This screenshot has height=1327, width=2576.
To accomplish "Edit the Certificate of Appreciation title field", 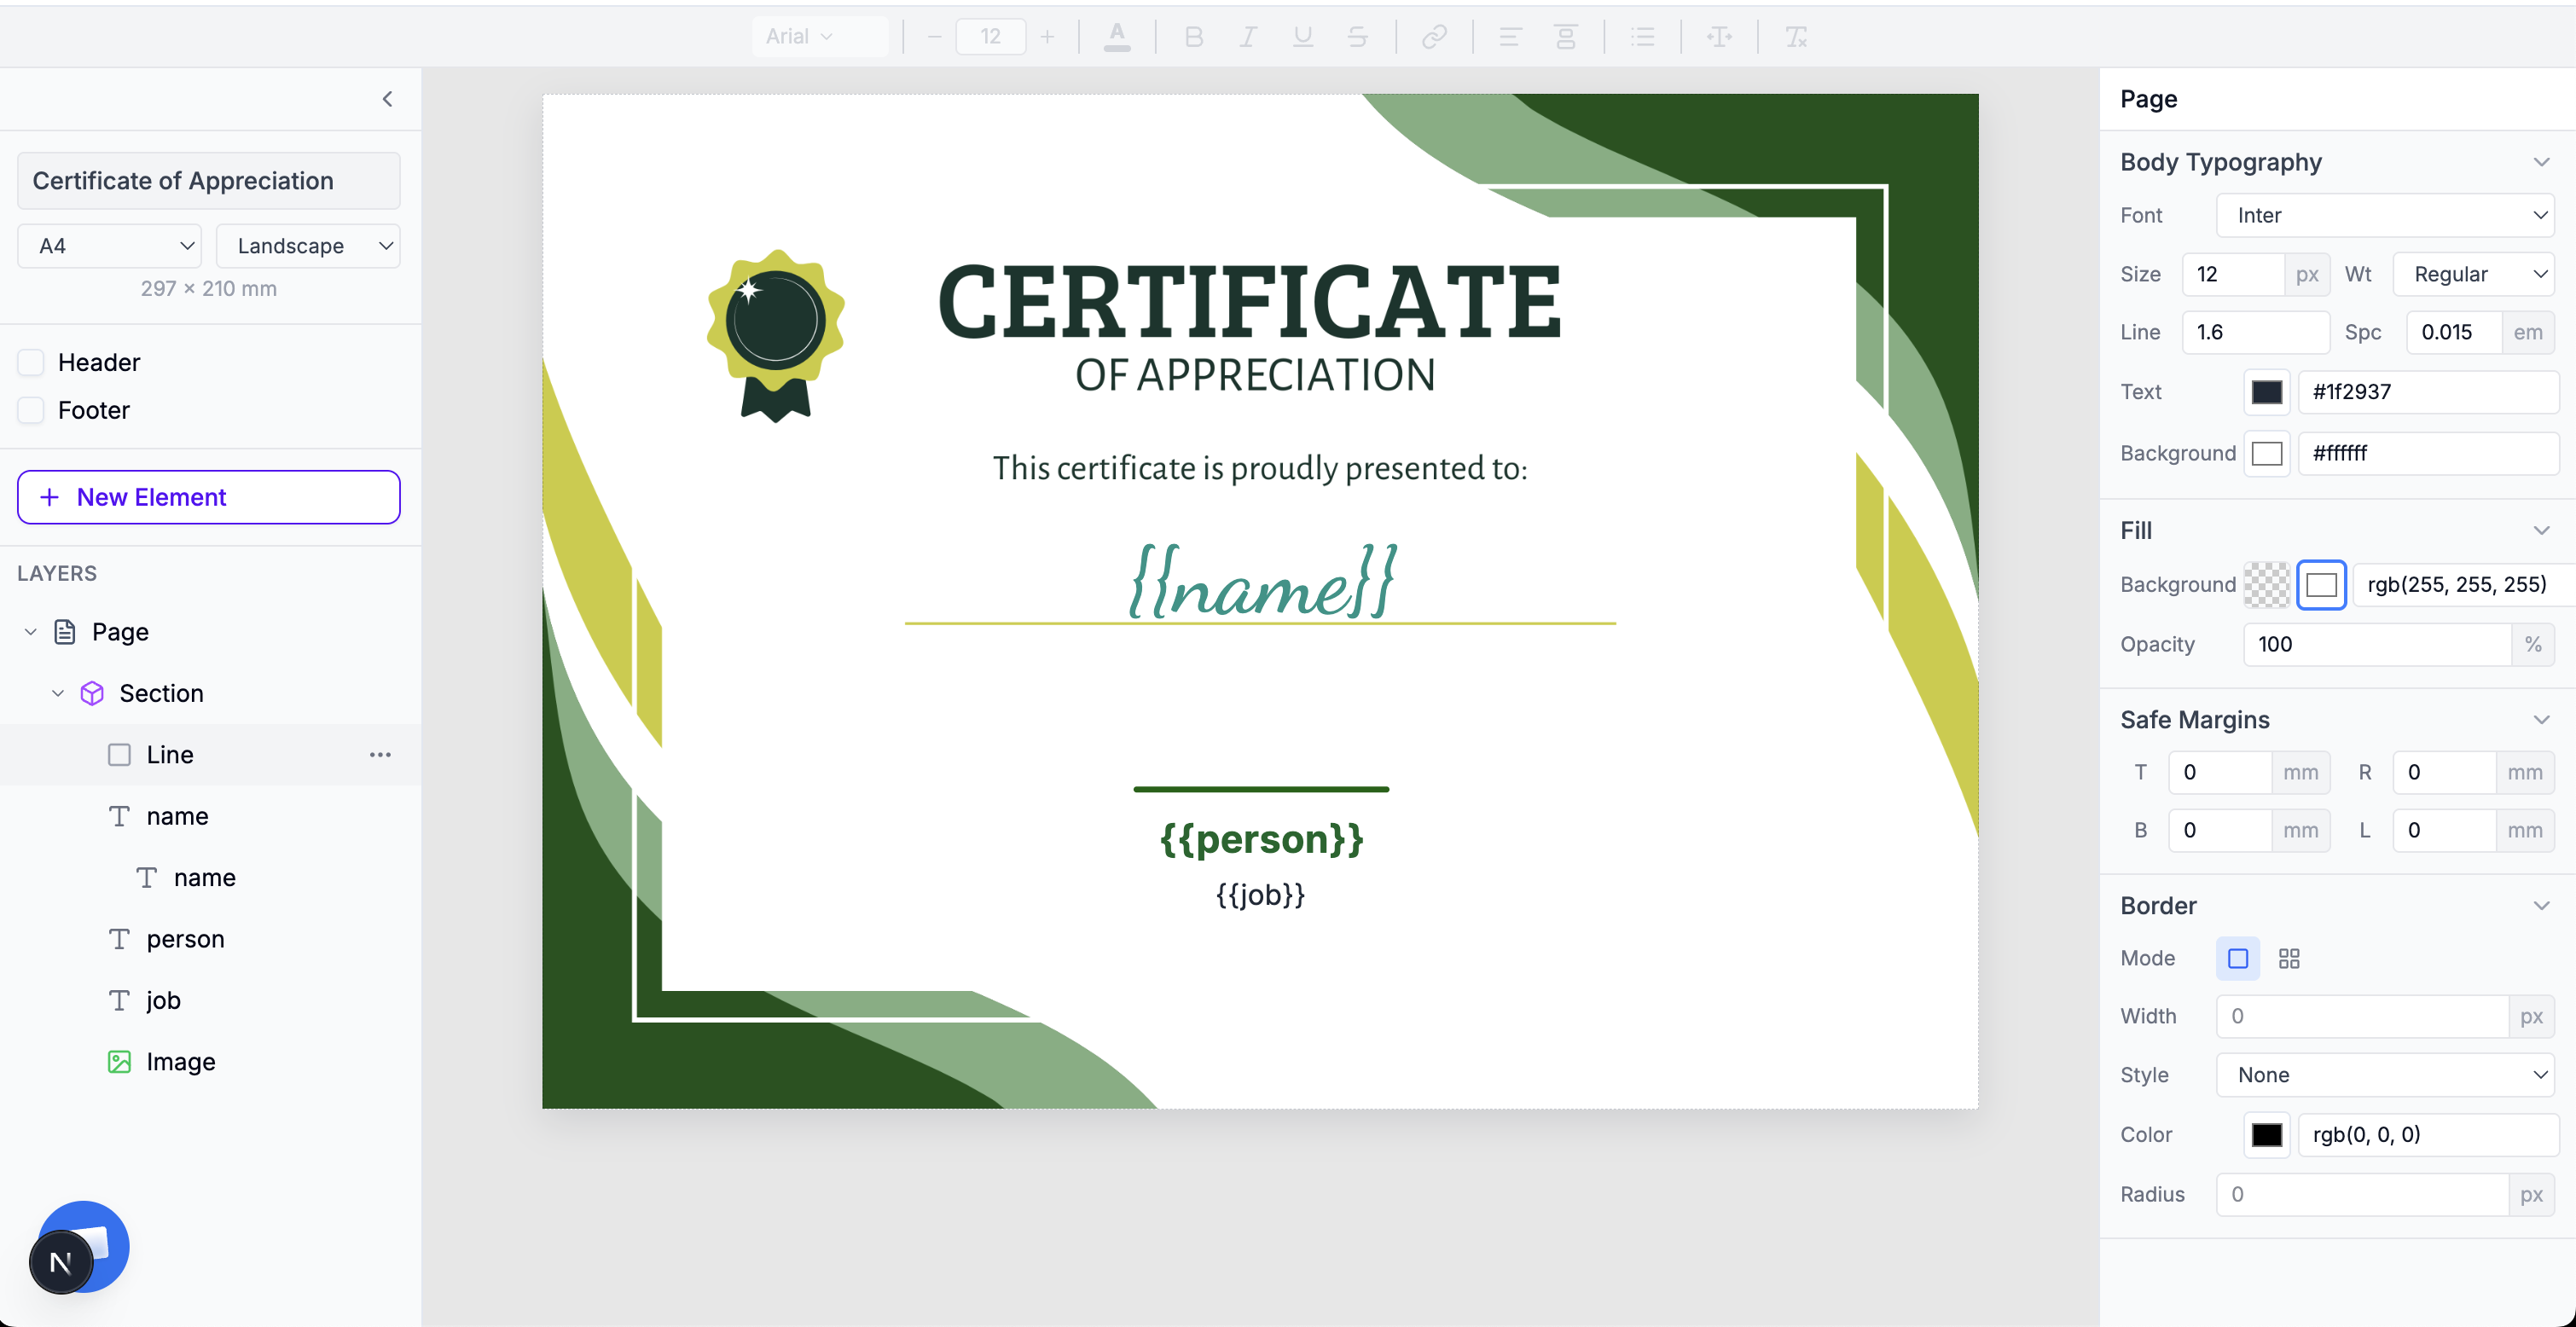I will point(207,181).
